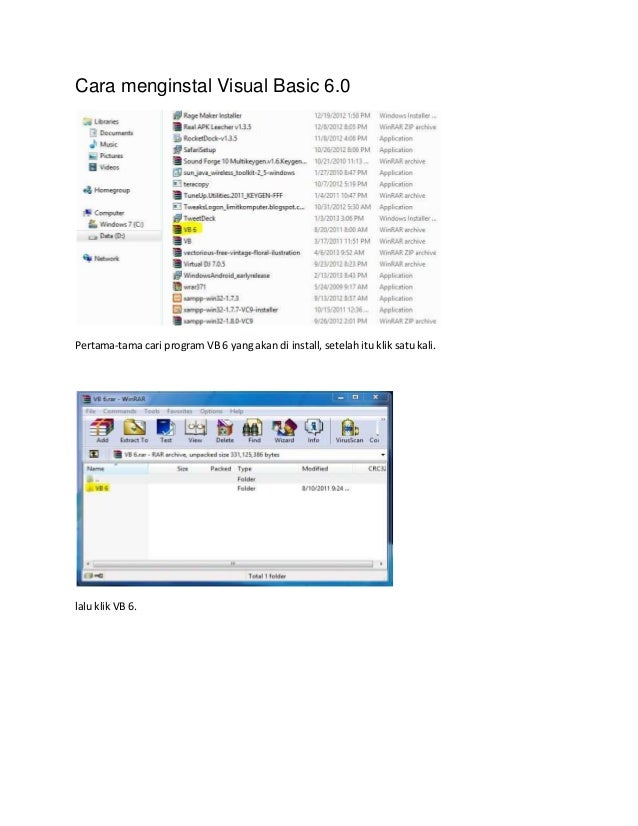Select the TweetDeck installer file
638x826 pixels.
194,219
